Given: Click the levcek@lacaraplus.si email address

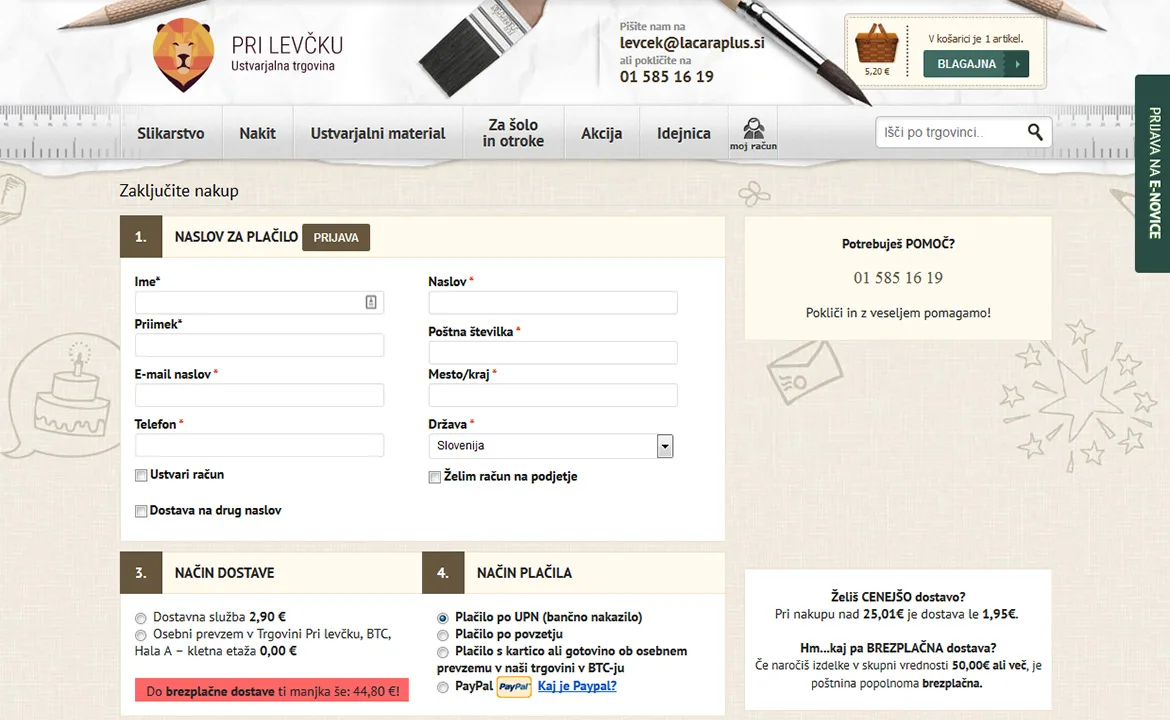Looking at the screenshot, I should tap(692, 43).
